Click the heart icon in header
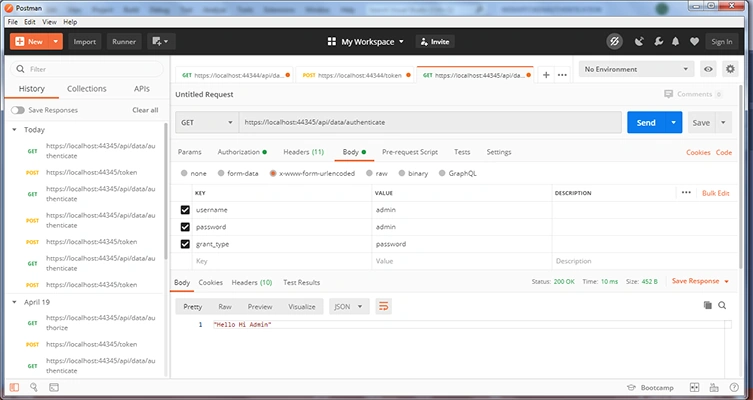 pyautogui.click(x=694, y=42)
